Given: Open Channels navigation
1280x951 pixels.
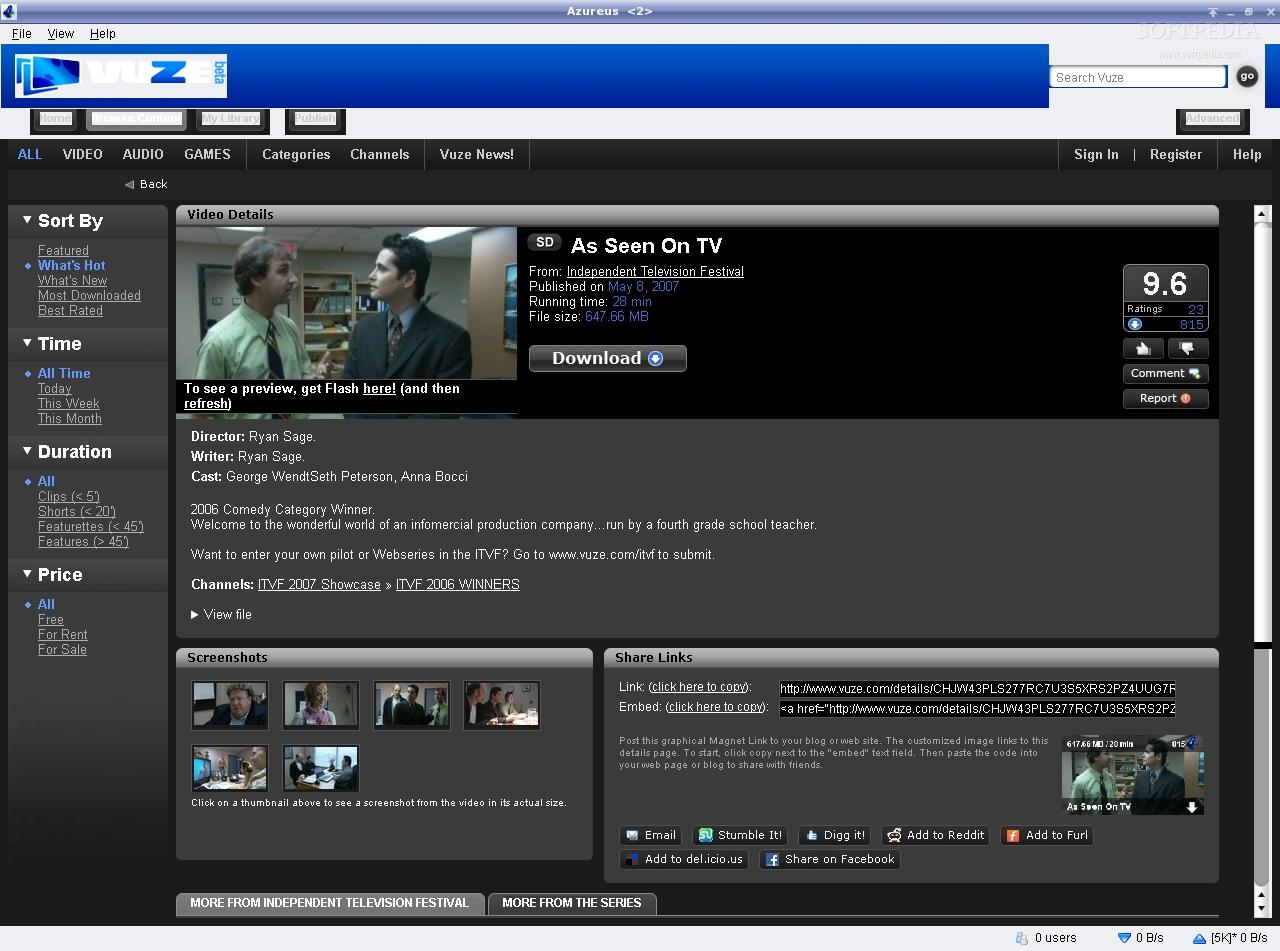Looking at the screenshot, I should 380,154.
